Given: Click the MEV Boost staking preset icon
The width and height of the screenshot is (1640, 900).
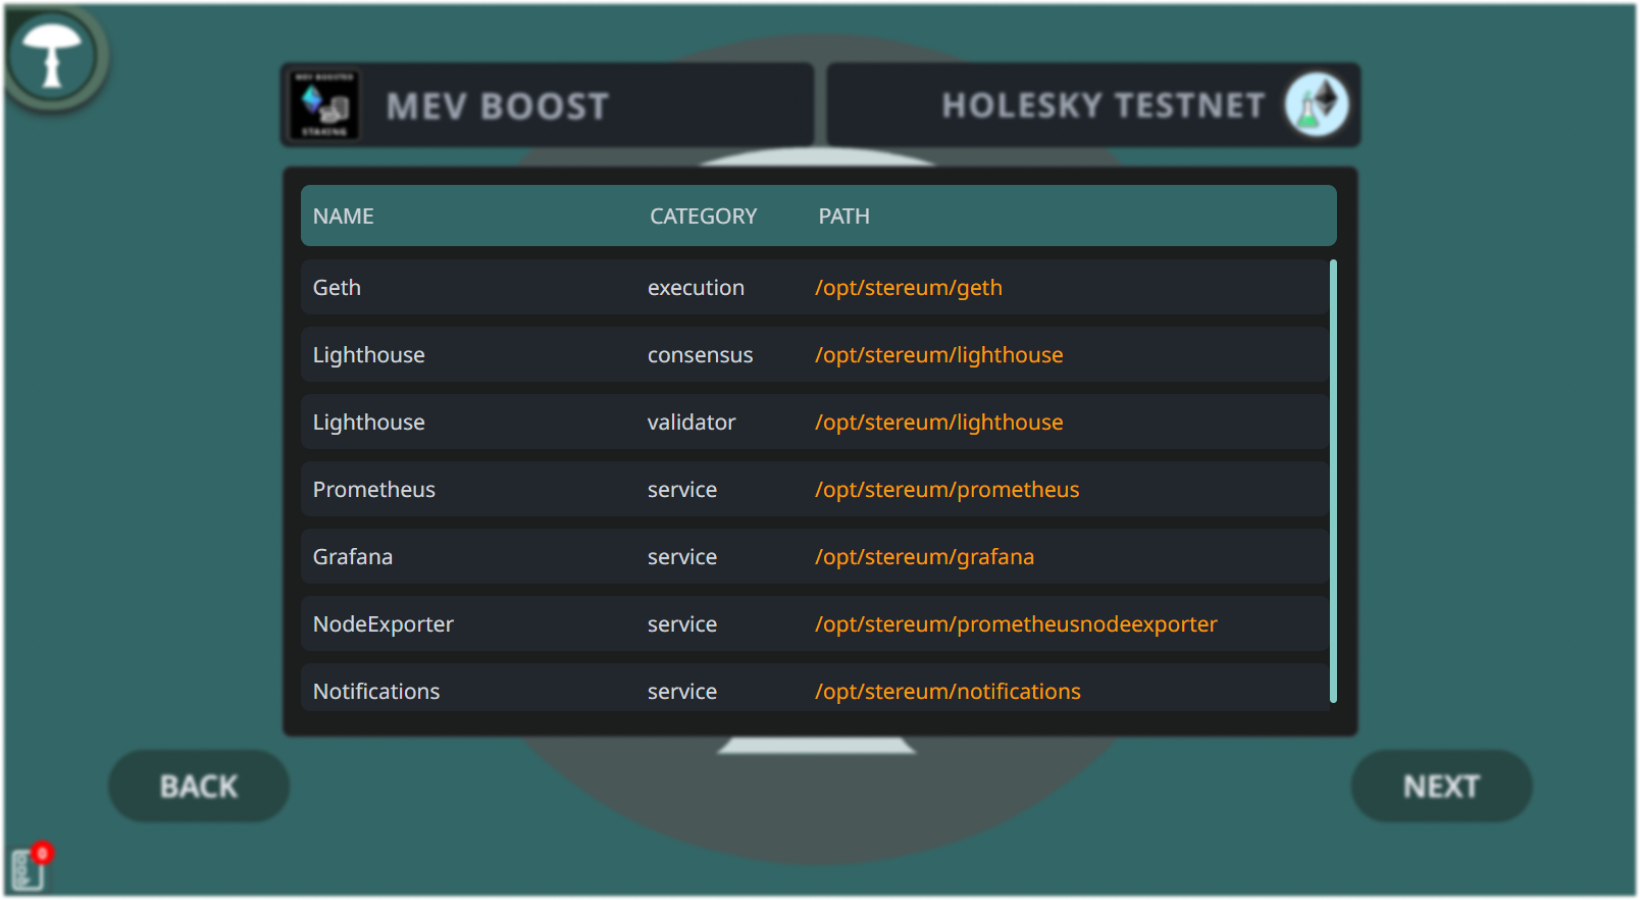Looking at the screenshot, I should pos(324,105).
